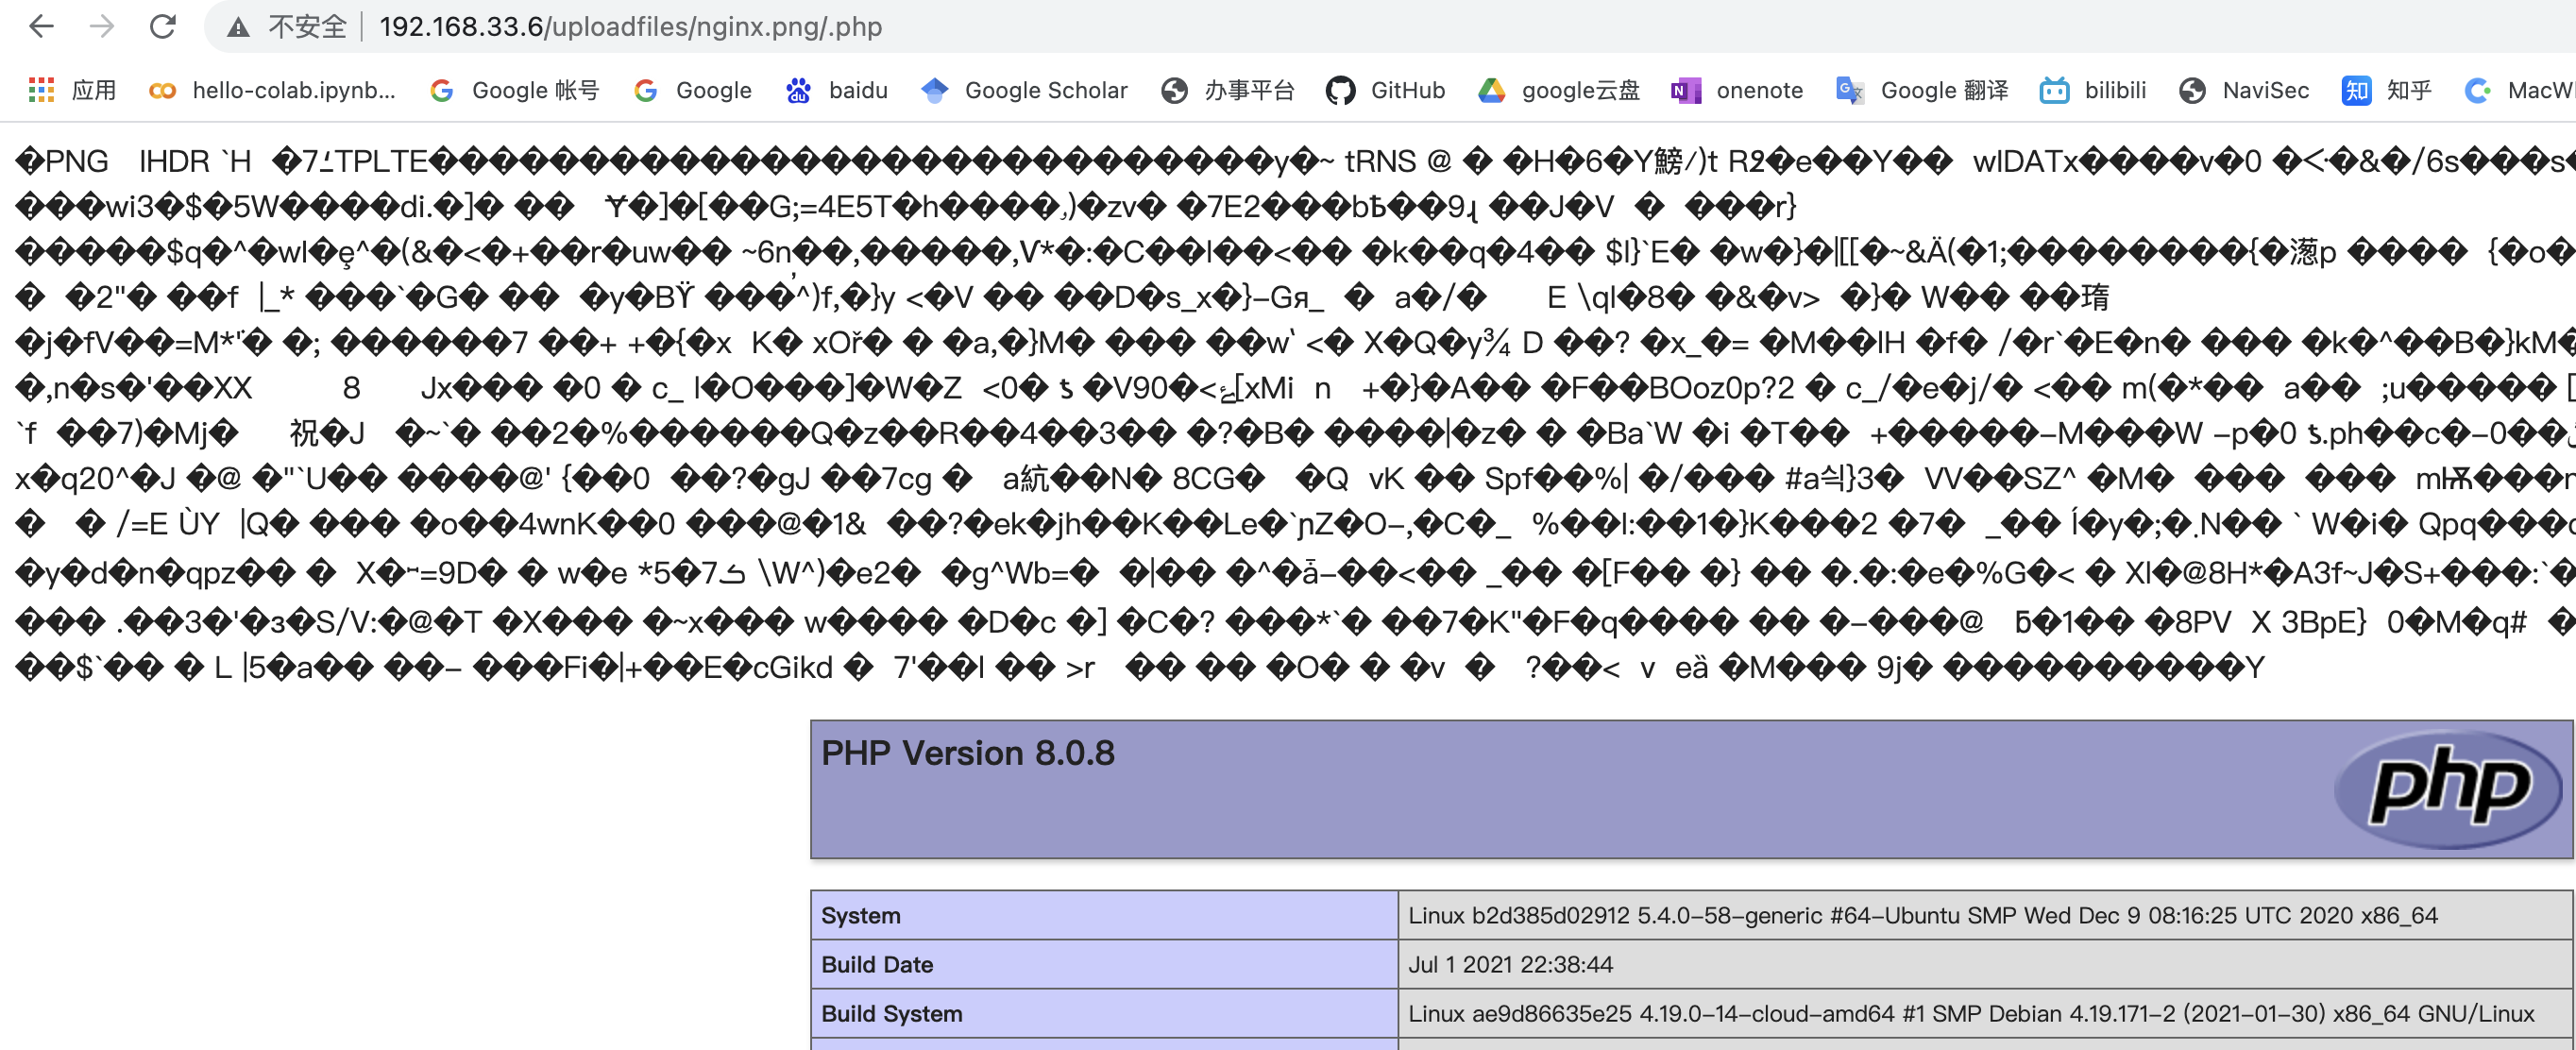The image size is (2576, 1050).
Task: Click the browser back arrow
Action: [x=41, y=26]
